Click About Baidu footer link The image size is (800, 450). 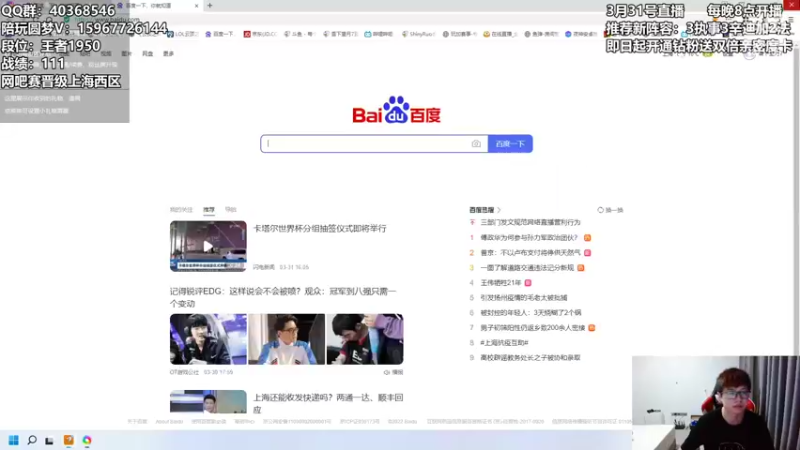tap(169, 421)
